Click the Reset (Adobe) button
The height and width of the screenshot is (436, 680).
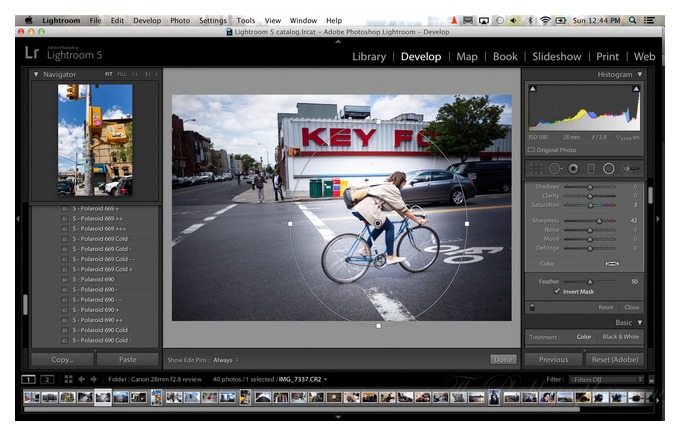(615, 360)
